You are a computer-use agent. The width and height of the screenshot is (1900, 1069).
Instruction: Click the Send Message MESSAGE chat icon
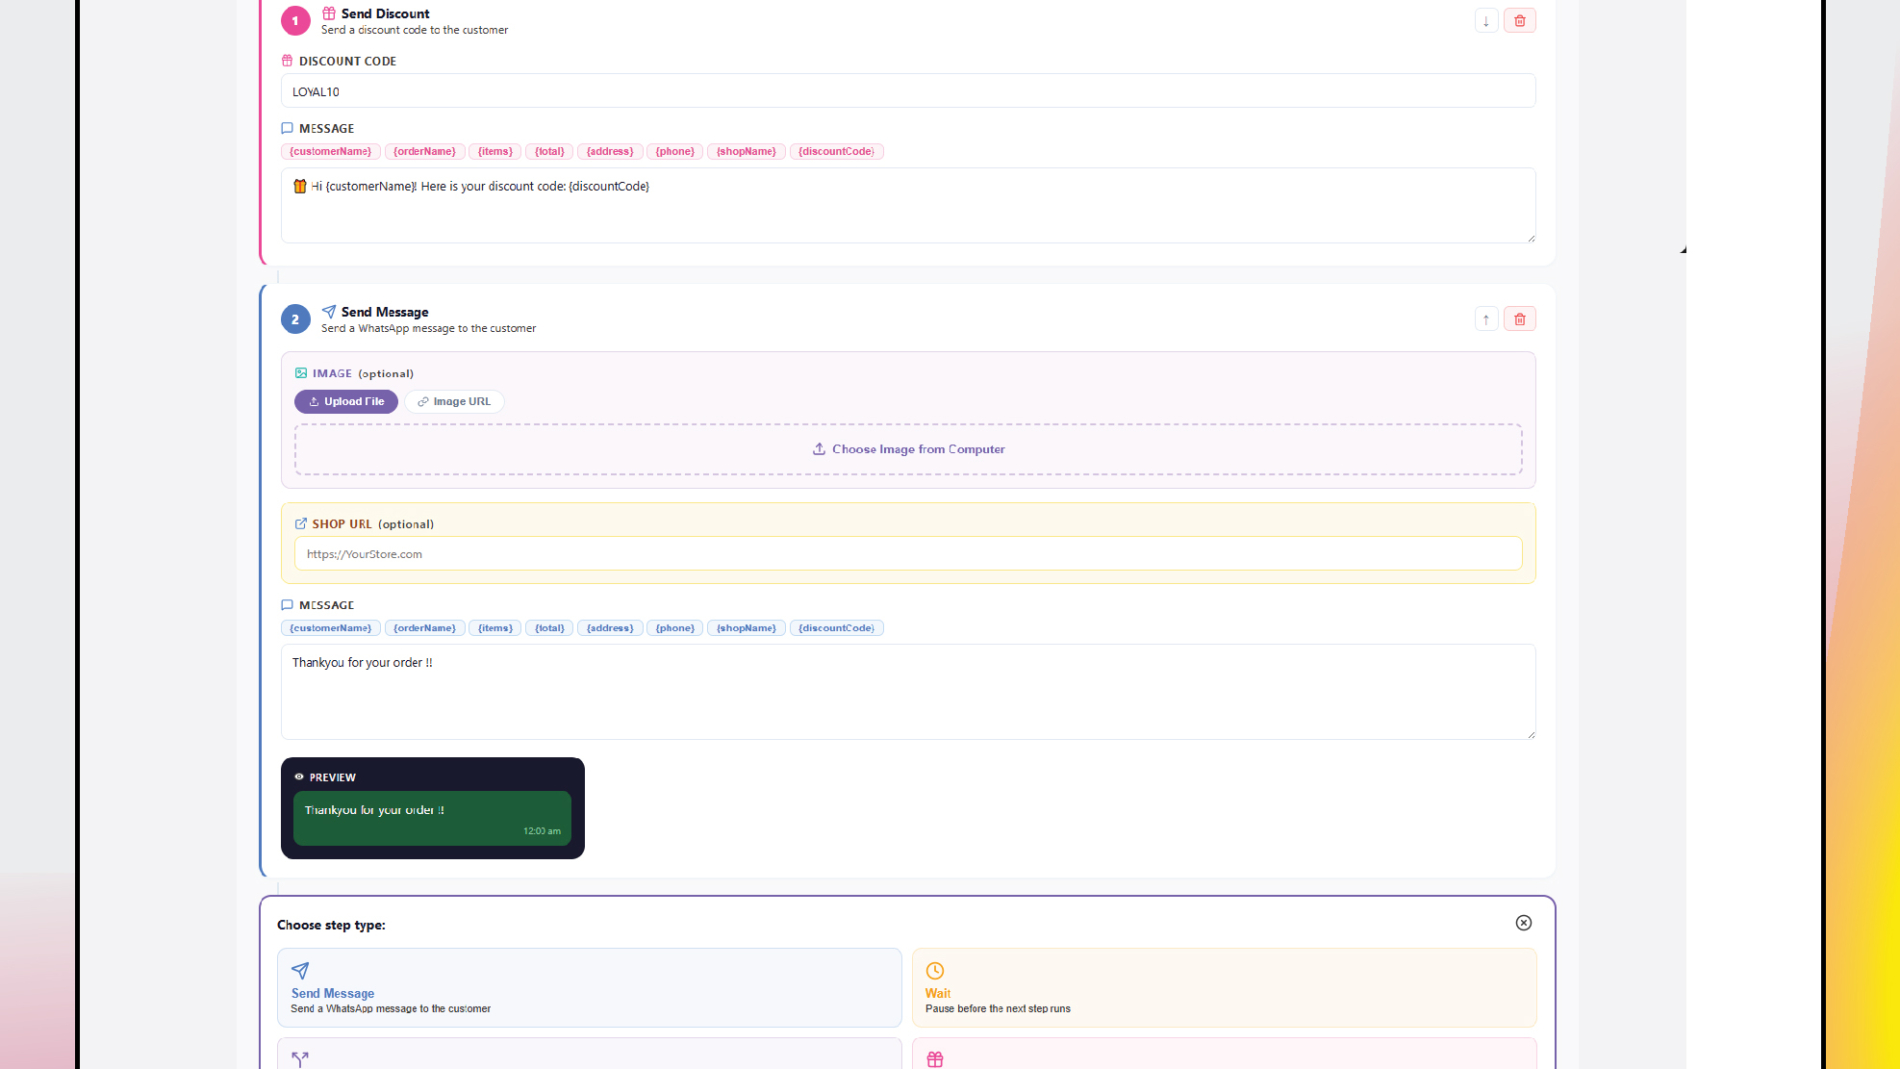point(287,605)
